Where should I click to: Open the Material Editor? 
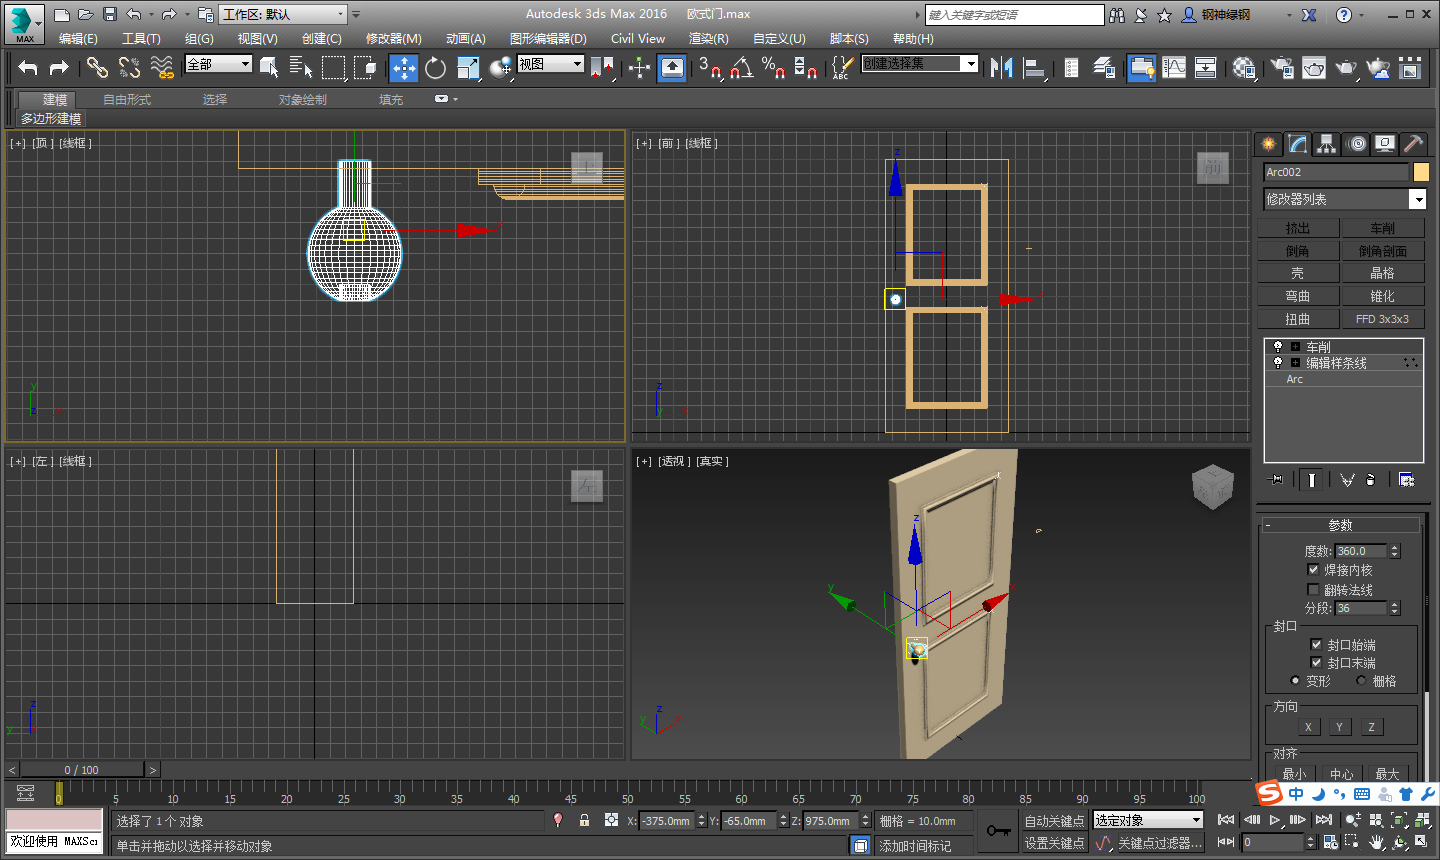click(1243, 67)
